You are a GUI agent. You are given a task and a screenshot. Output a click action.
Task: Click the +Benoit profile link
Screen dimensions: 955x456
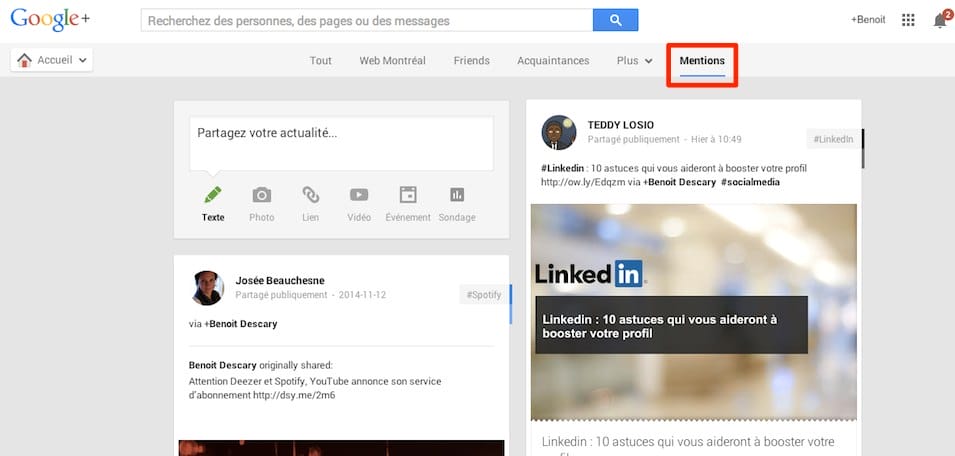pyautogui.click(x=868, y=20)
